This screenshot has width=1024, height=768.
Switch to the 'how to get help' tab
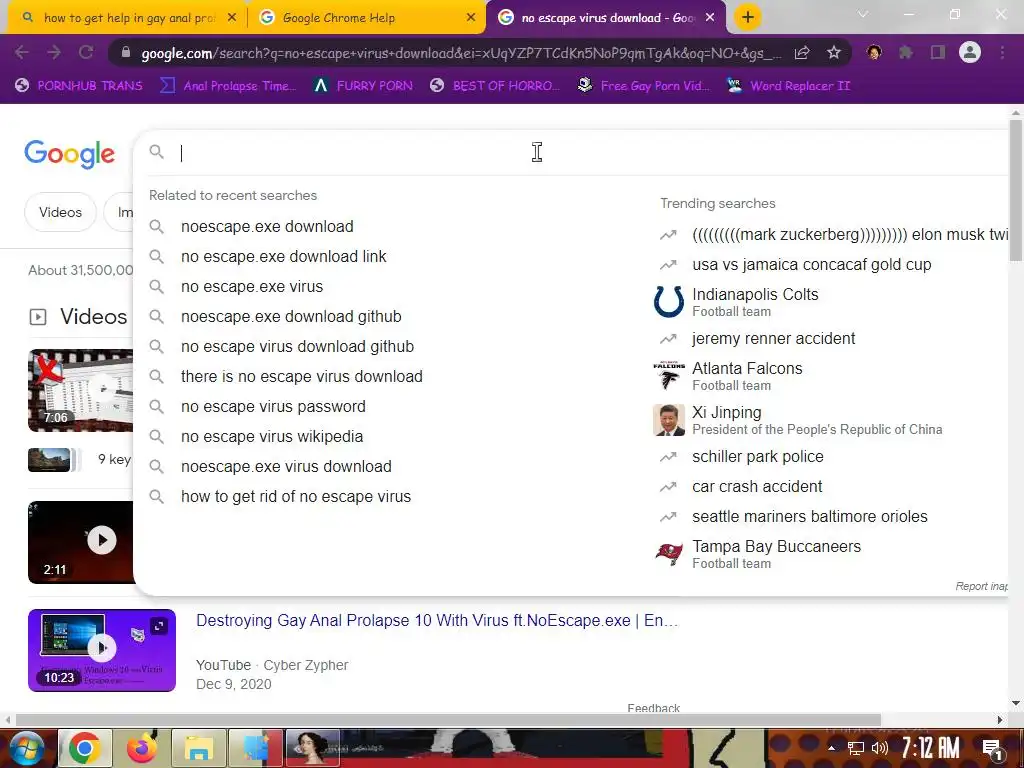click(x=127, y=18)
